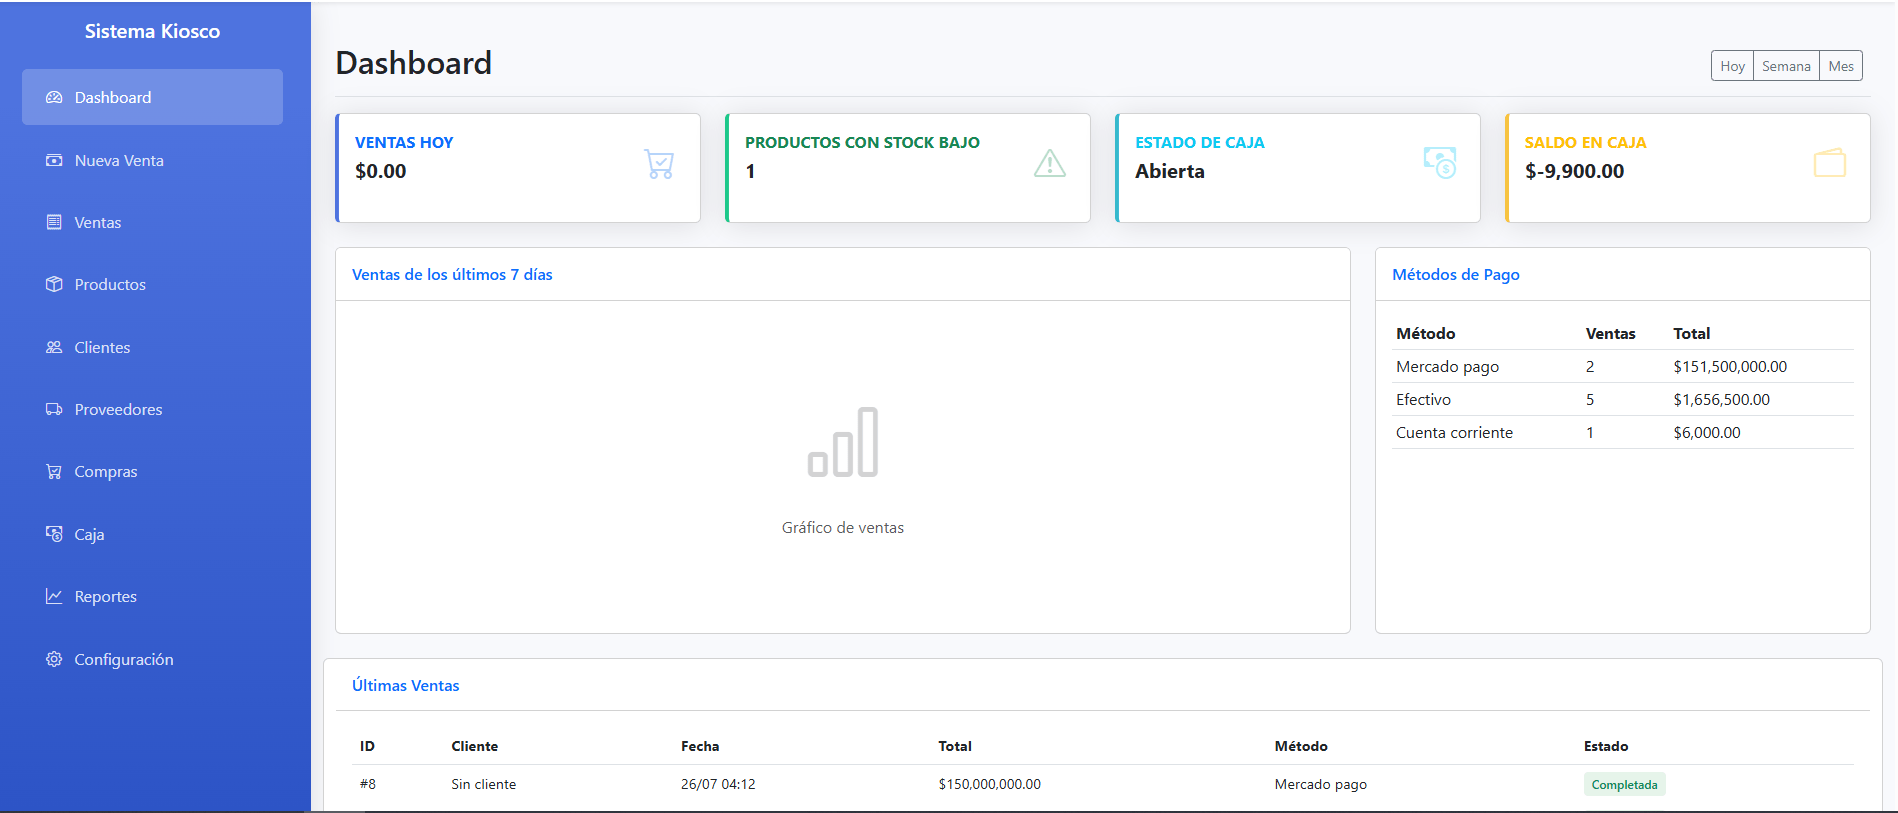Go to Ventas section

(x=152, y=222)
